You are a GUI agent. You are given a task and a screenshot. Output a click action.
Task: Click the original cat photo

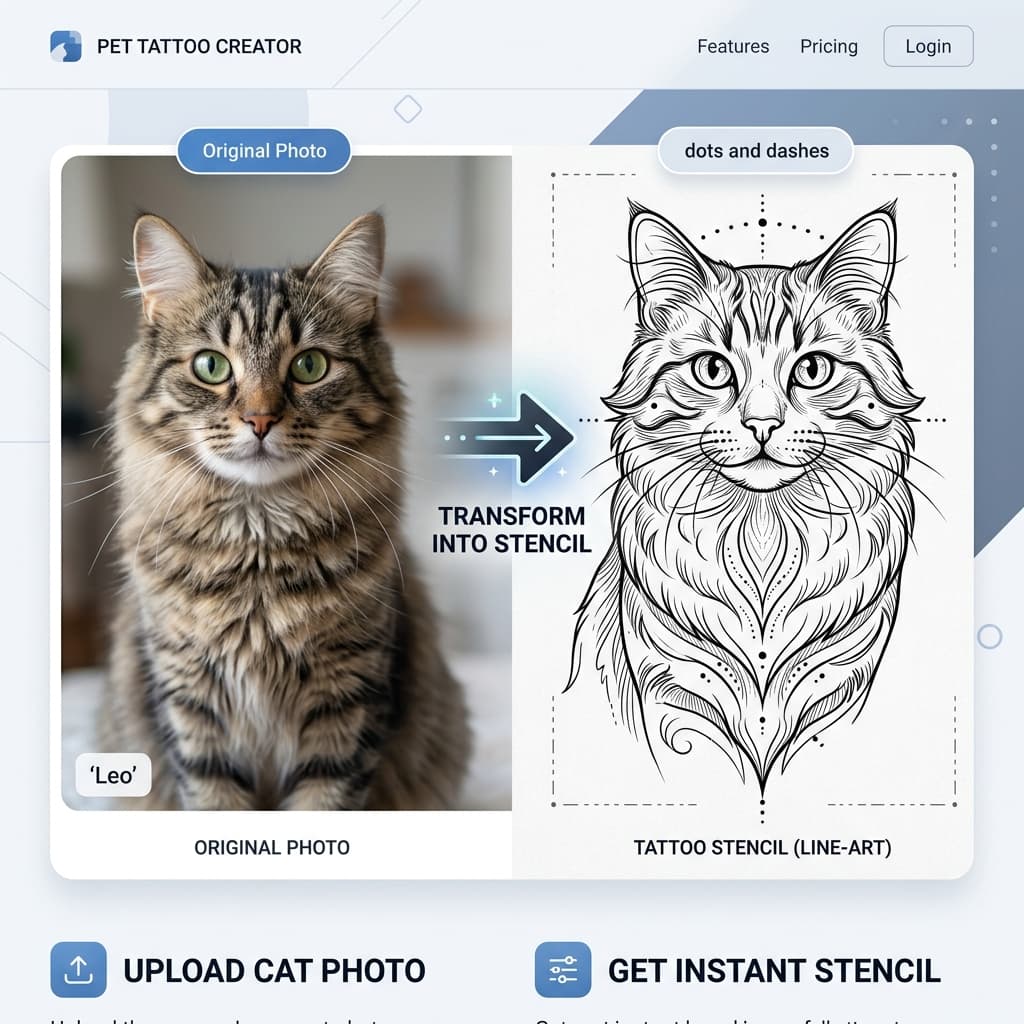point(287,483)
